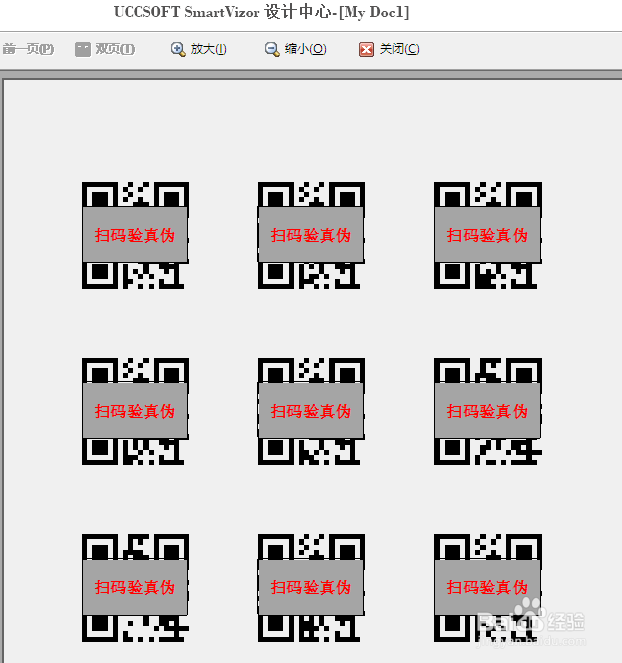Click the disabled 双页 button label

click(115, 49)
